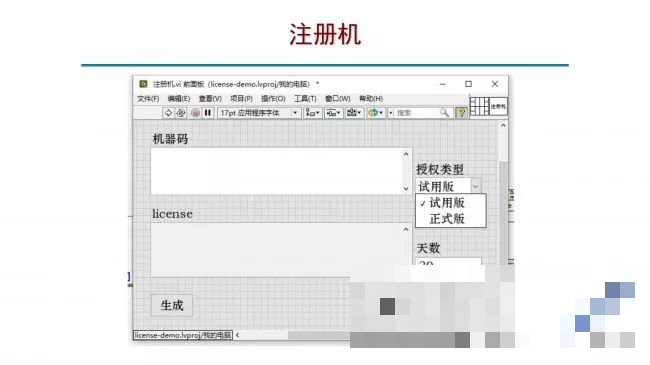Close the 注册机.vi window

pos(495,84)
